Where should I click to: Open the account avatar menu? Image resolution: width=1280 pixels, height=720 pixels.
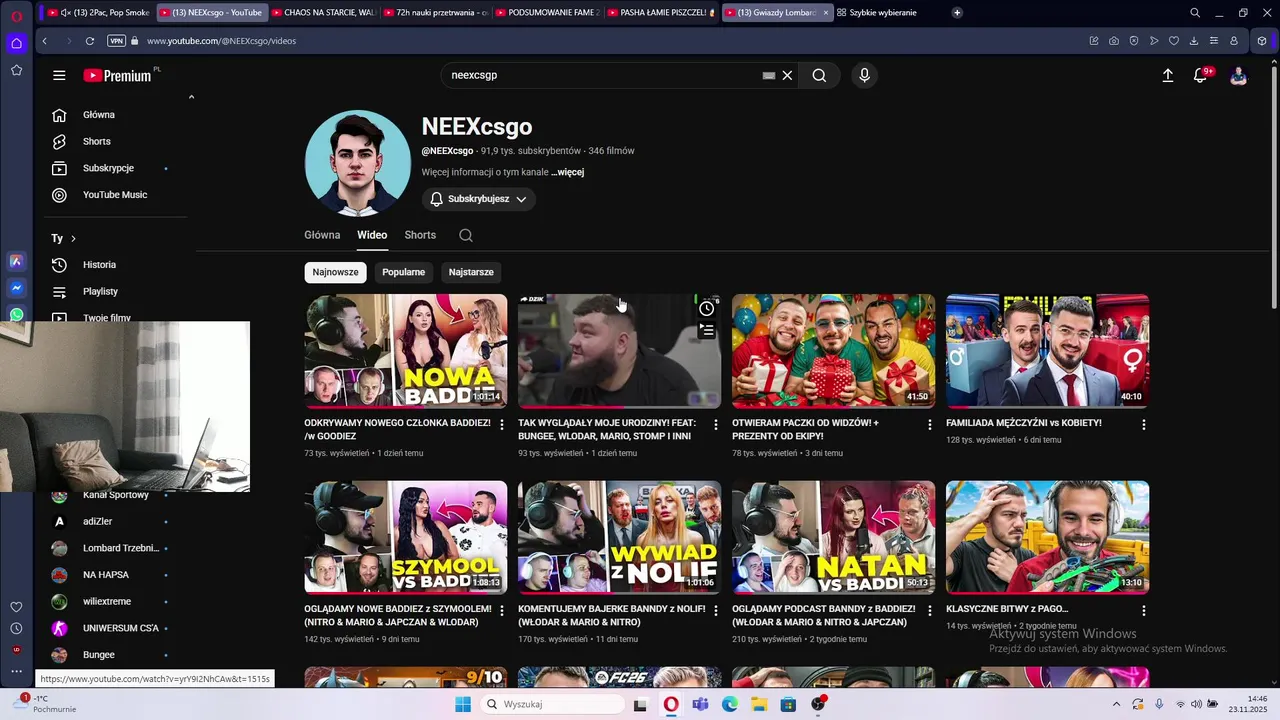point(1238,75)
